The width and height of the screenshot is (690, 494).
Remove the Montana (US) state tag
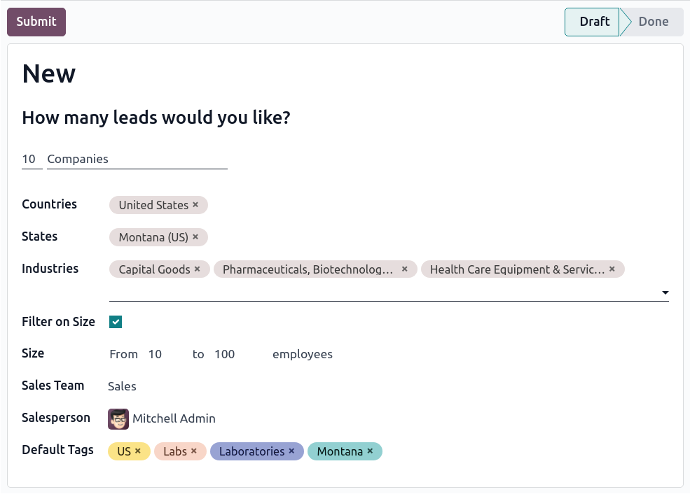pyautogui.click(x=195, y=237)
